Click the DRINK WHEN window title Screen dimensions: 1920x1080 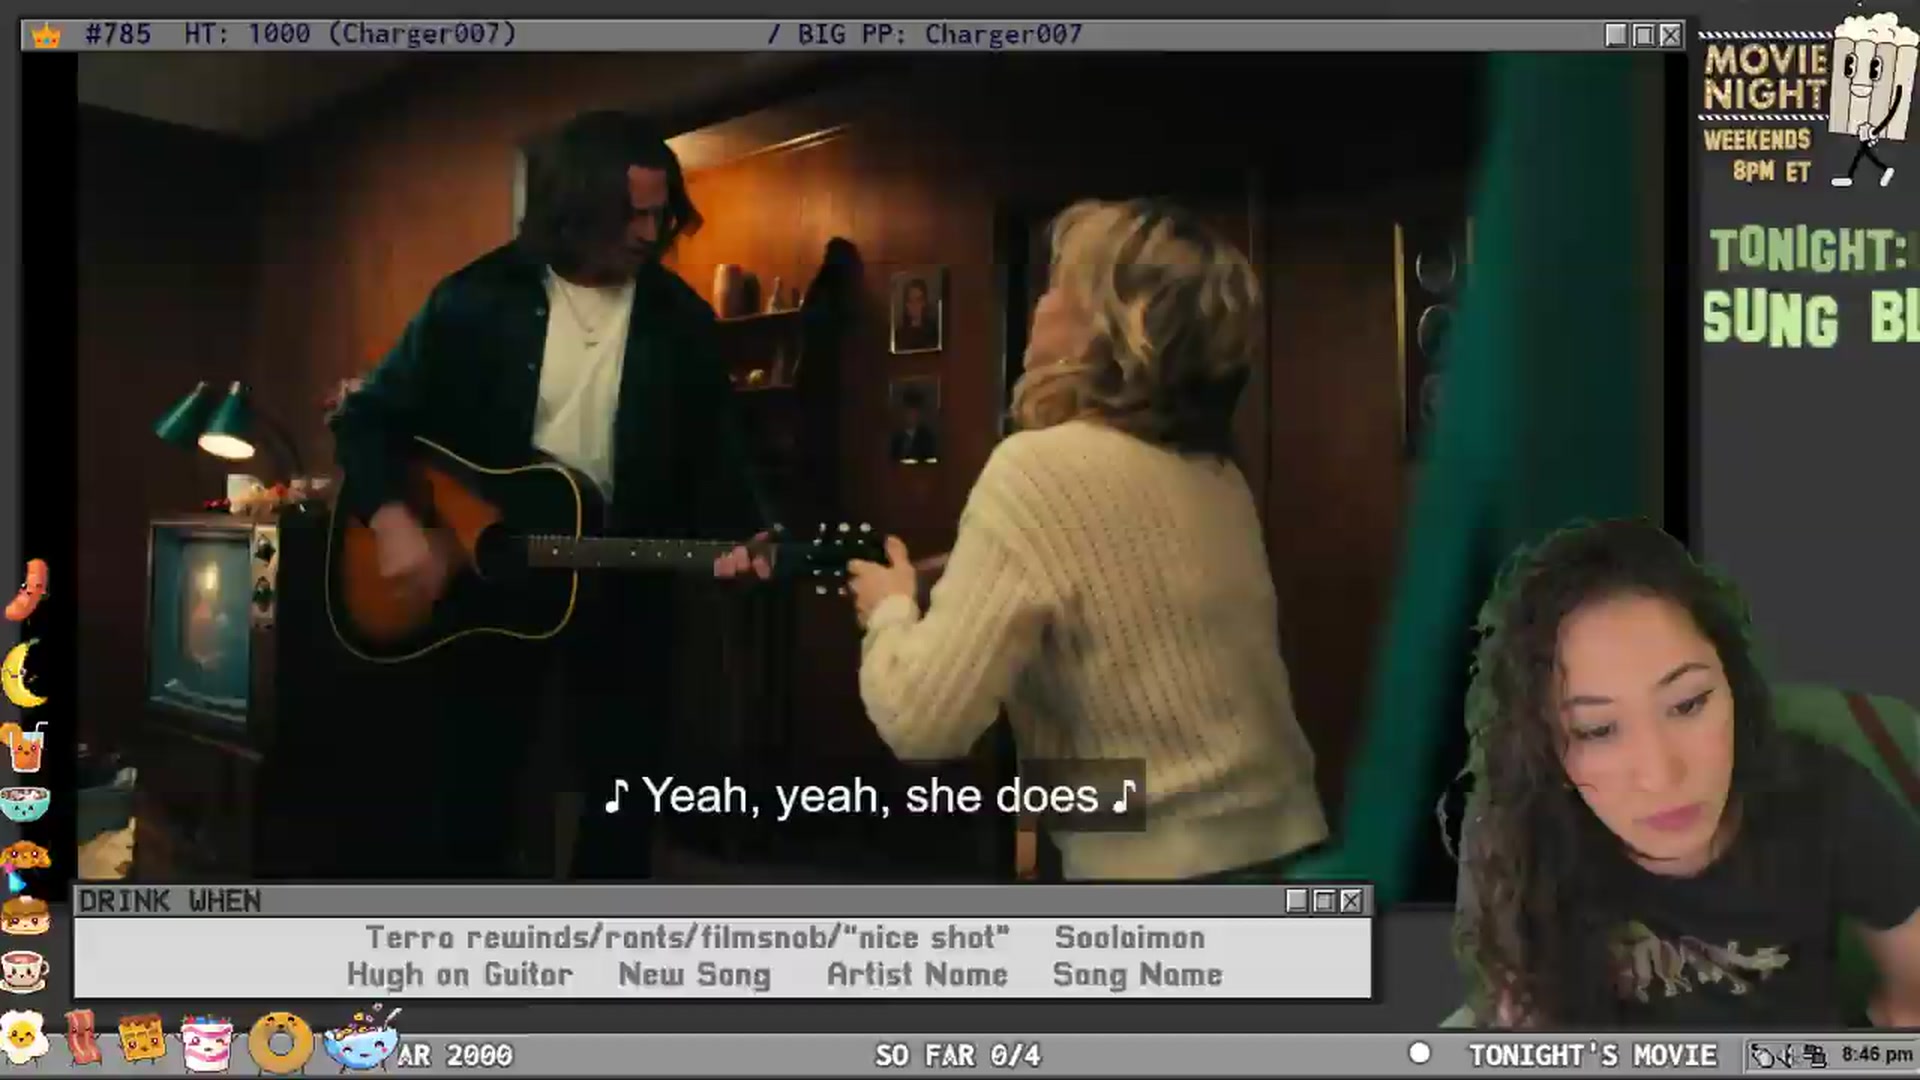pyautogui.click(x=170, y=901)
